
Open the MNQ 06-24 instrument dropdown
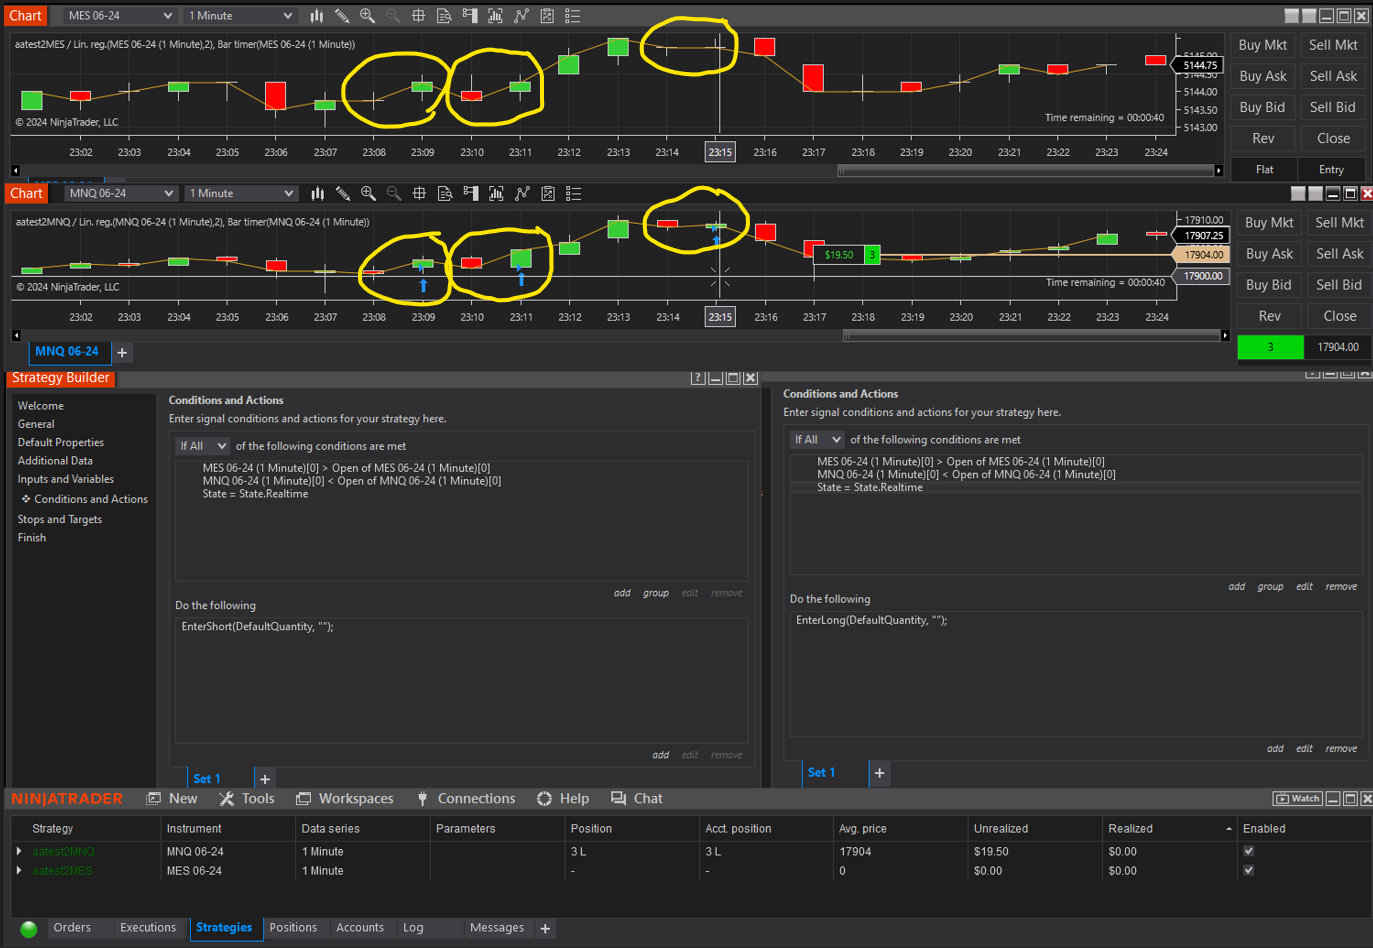(x=121, y=194)
